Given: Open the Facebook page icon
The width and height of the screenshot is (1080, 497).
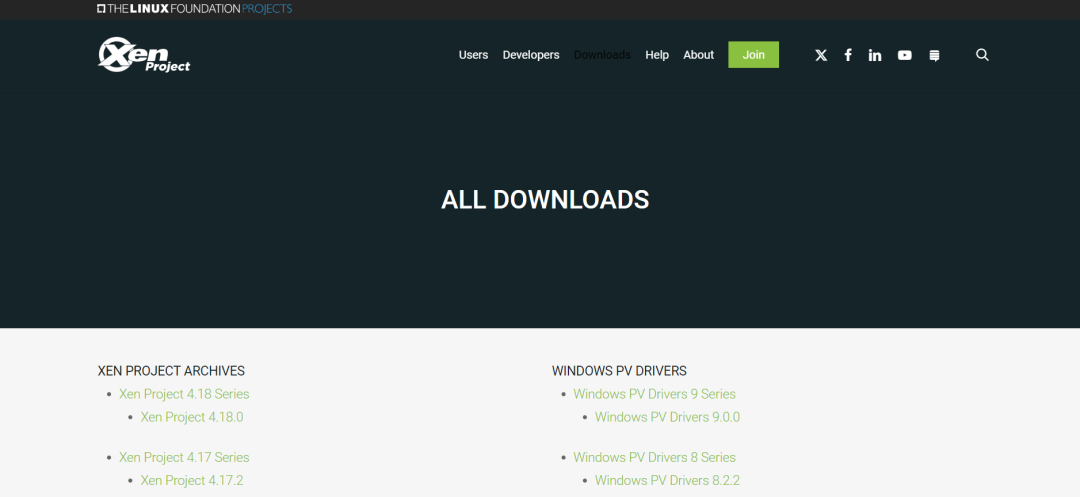Looking at the screenshot, I should (848, 55).
